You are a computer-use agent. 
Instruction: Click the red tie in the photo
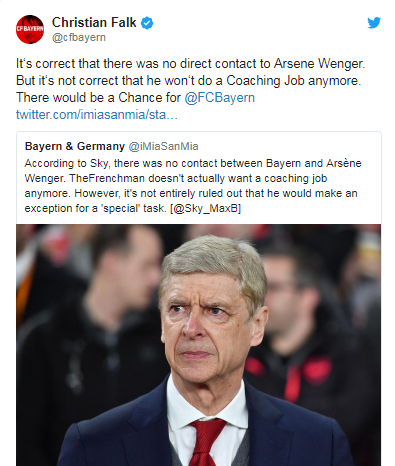pos(206,442)
